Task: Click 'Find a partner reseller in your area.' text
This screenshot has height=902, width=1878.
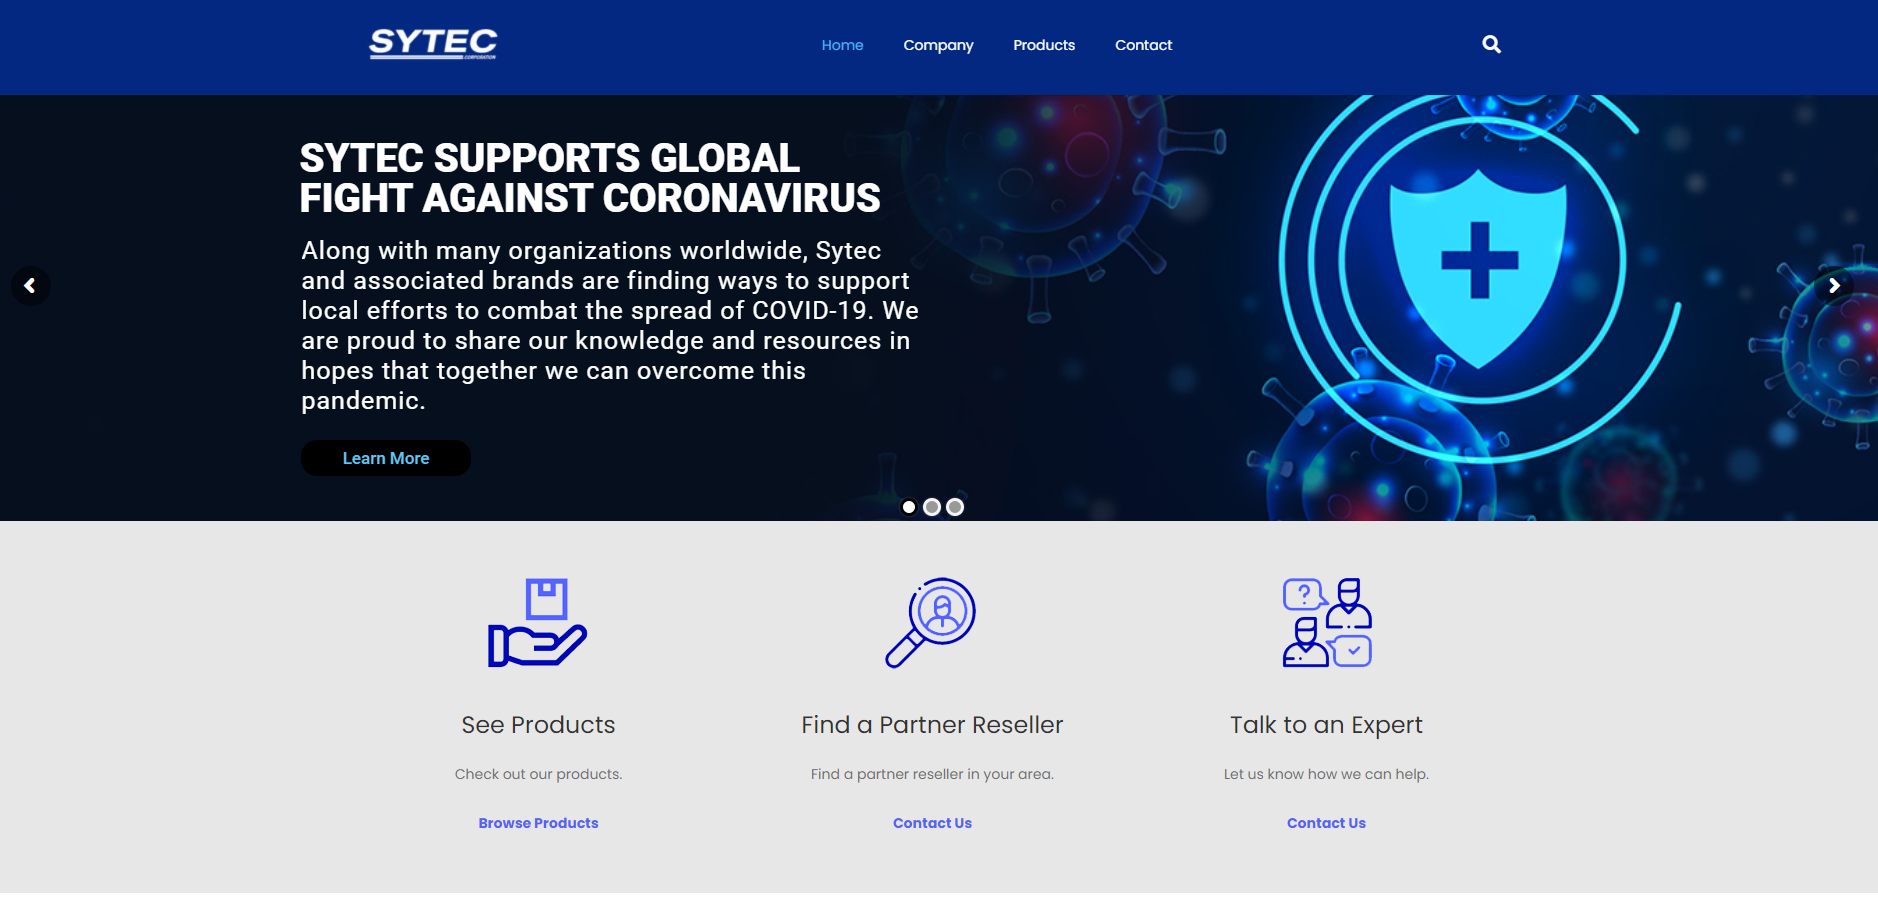Action: click(932, 774)
